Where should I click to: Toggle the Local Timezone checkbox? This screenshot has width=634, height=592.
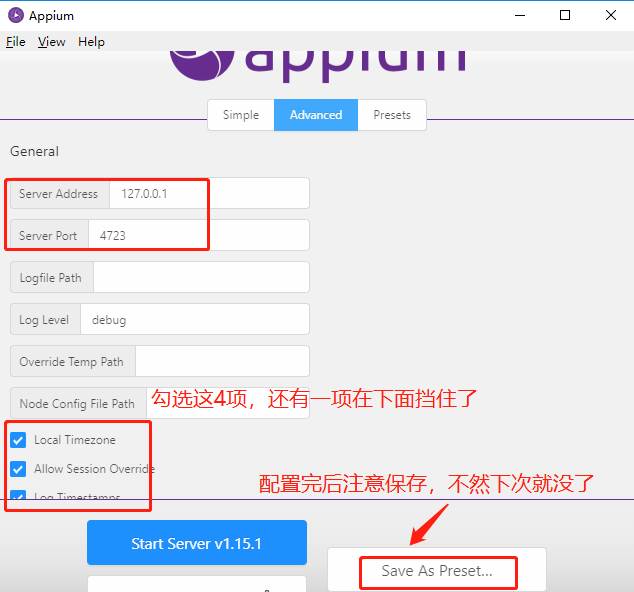click(18, 440)
